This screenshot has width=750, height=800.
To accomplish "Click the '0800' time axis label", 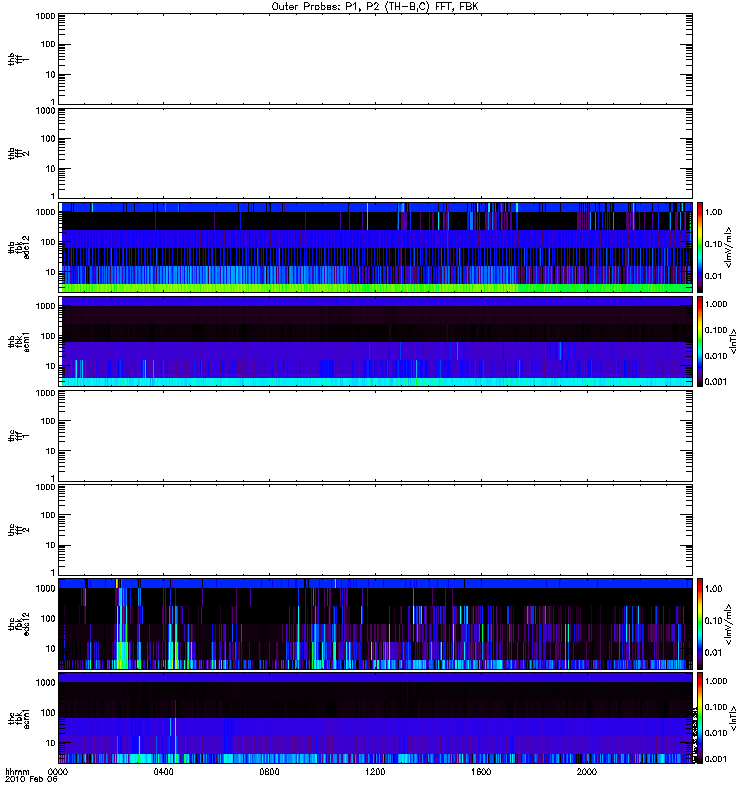I will 269,772.
